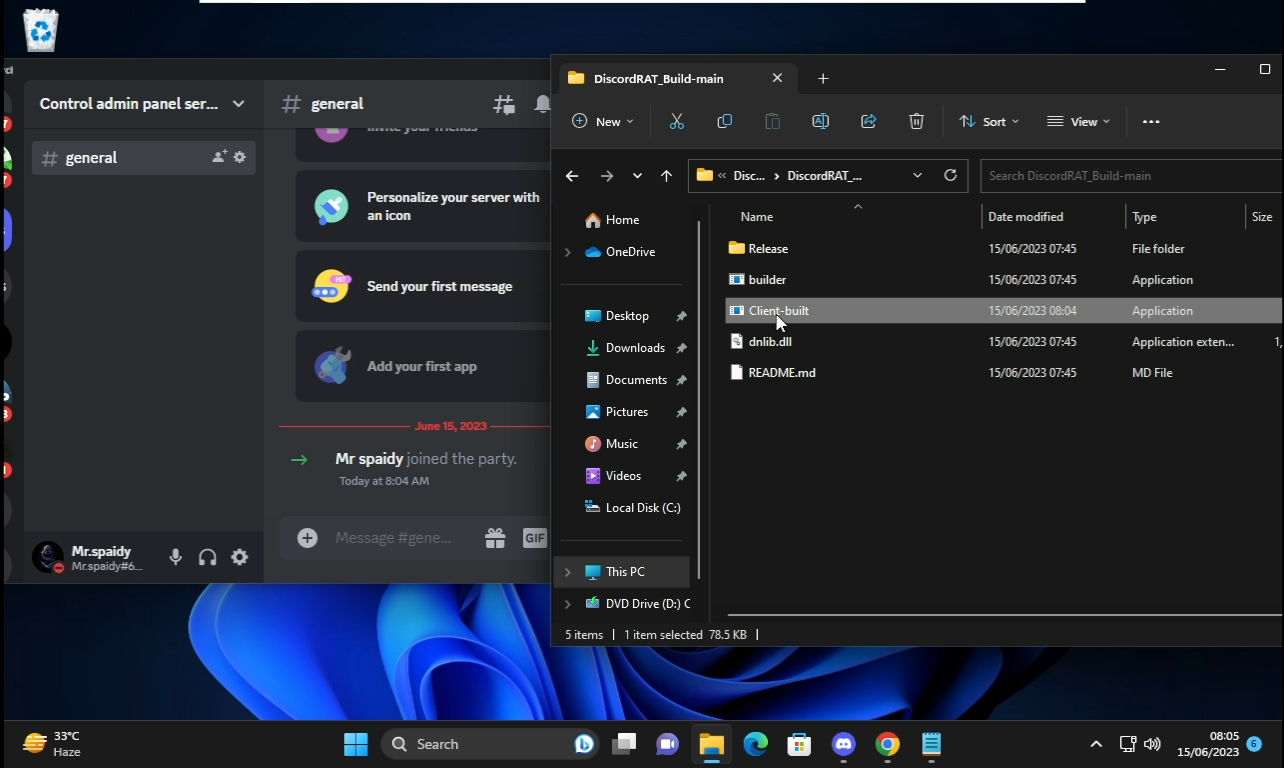This screenshot has height=768, width=1284.
Task: Open Microsoft Store from the taskbar
Action: [799, 744]
